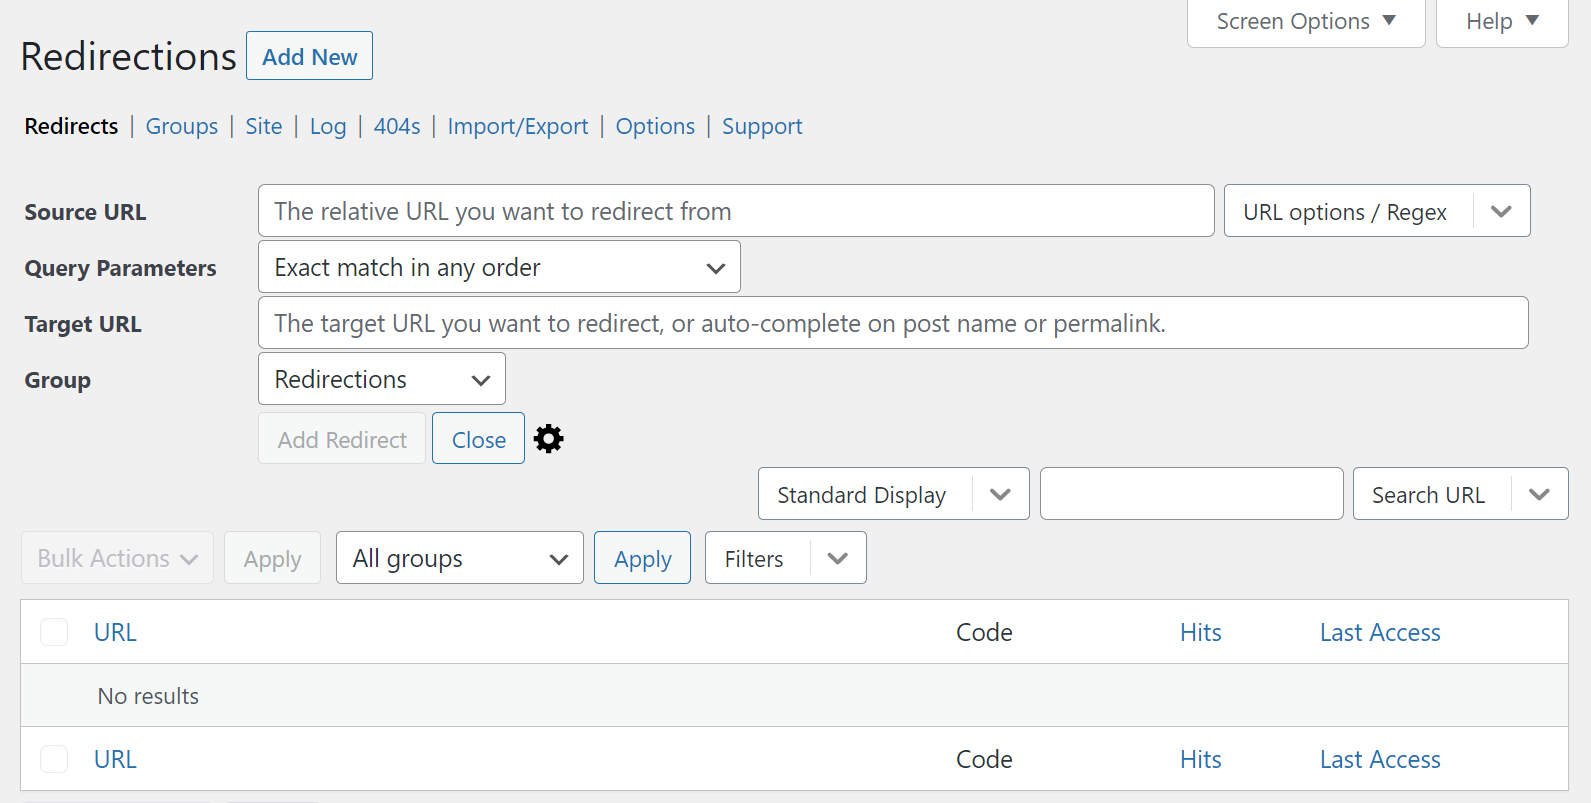Expand Screen Options panel
The image size is (1591, 803).
(x=1305, y=21)
